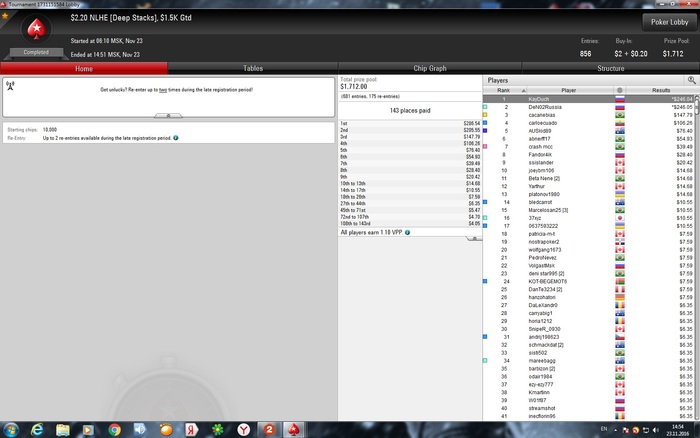Click Russia flag for Fandor4ik
This screenshot has width=700, height=438.
pos(620,154)
